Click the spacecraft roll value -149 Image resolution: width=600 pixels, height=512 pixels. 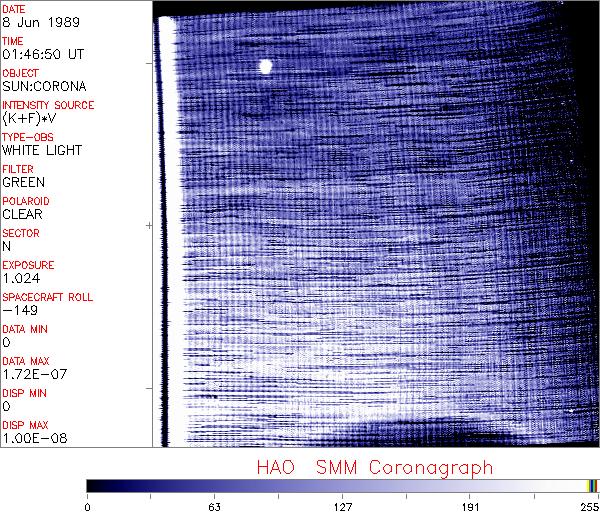click(x=19, y=310)
